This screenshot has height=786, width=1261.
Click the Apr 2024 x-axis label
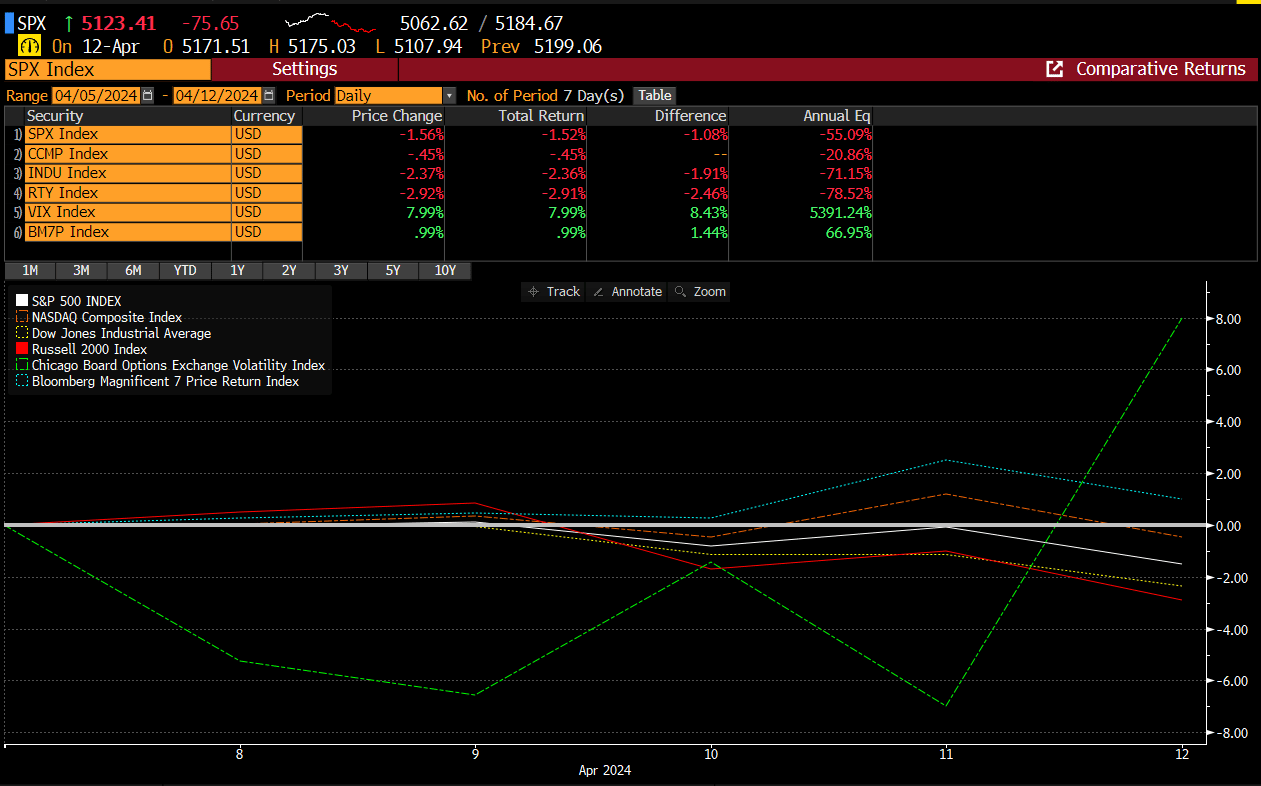click(x=605, y=771)
